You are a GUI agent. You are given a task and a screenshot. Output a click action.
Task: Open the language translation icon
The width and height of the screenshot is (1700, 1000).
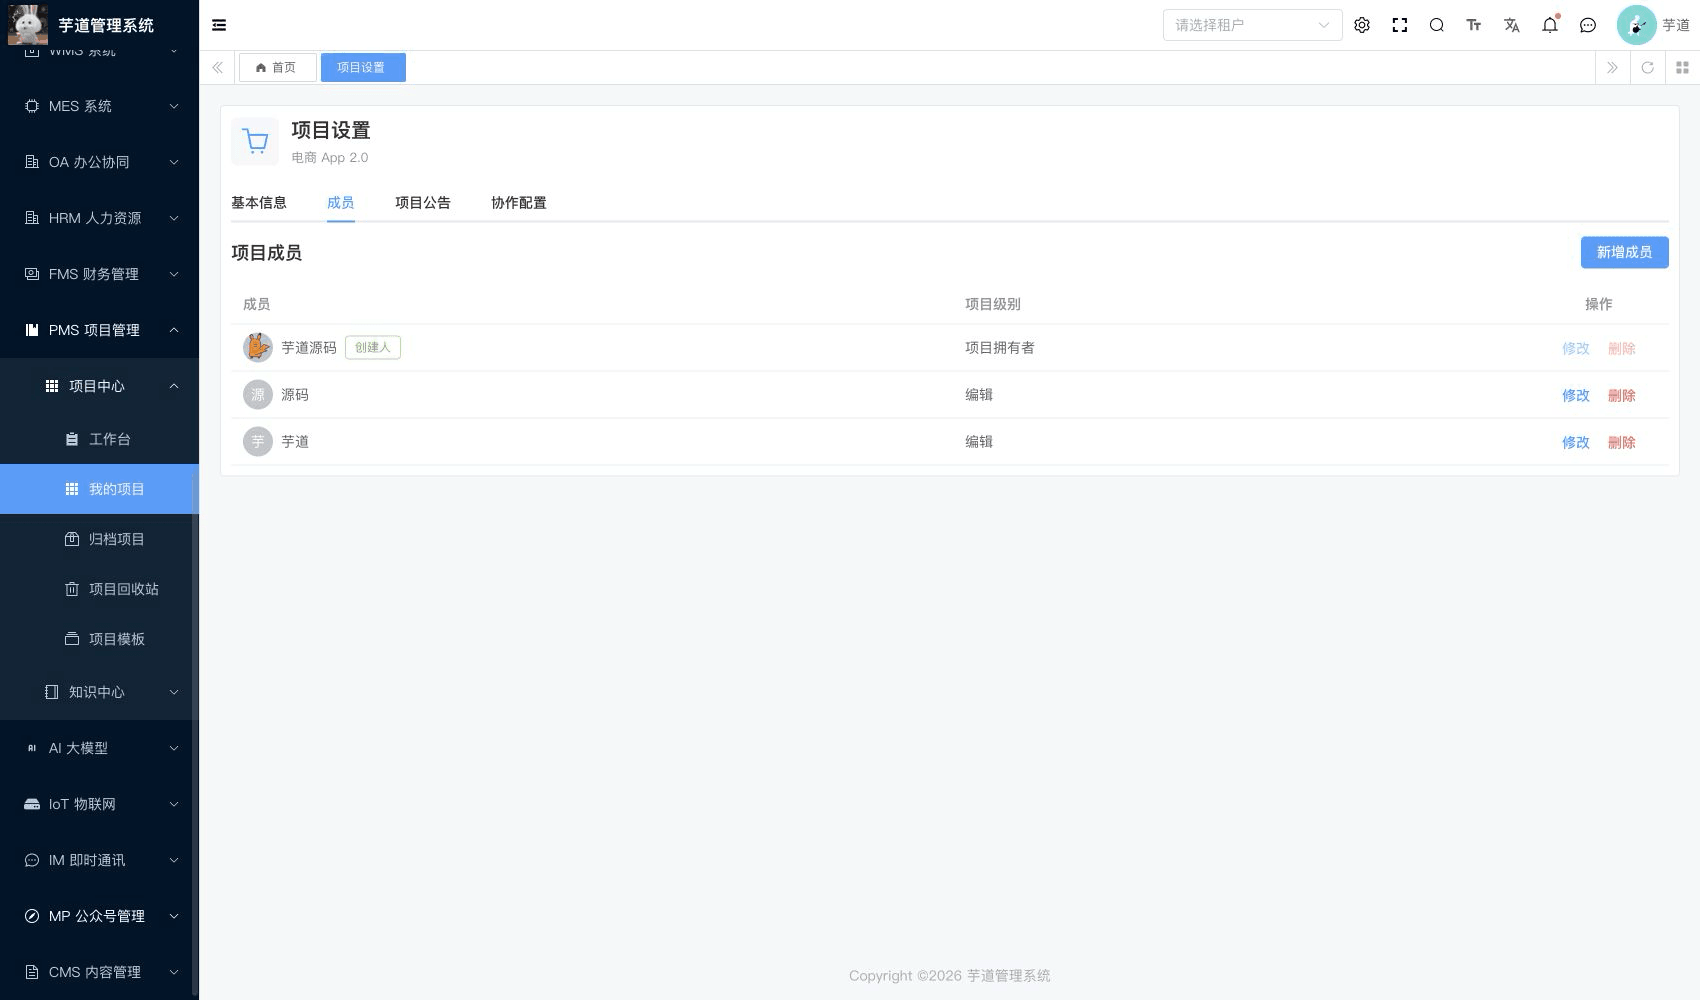coord(1512,25)
